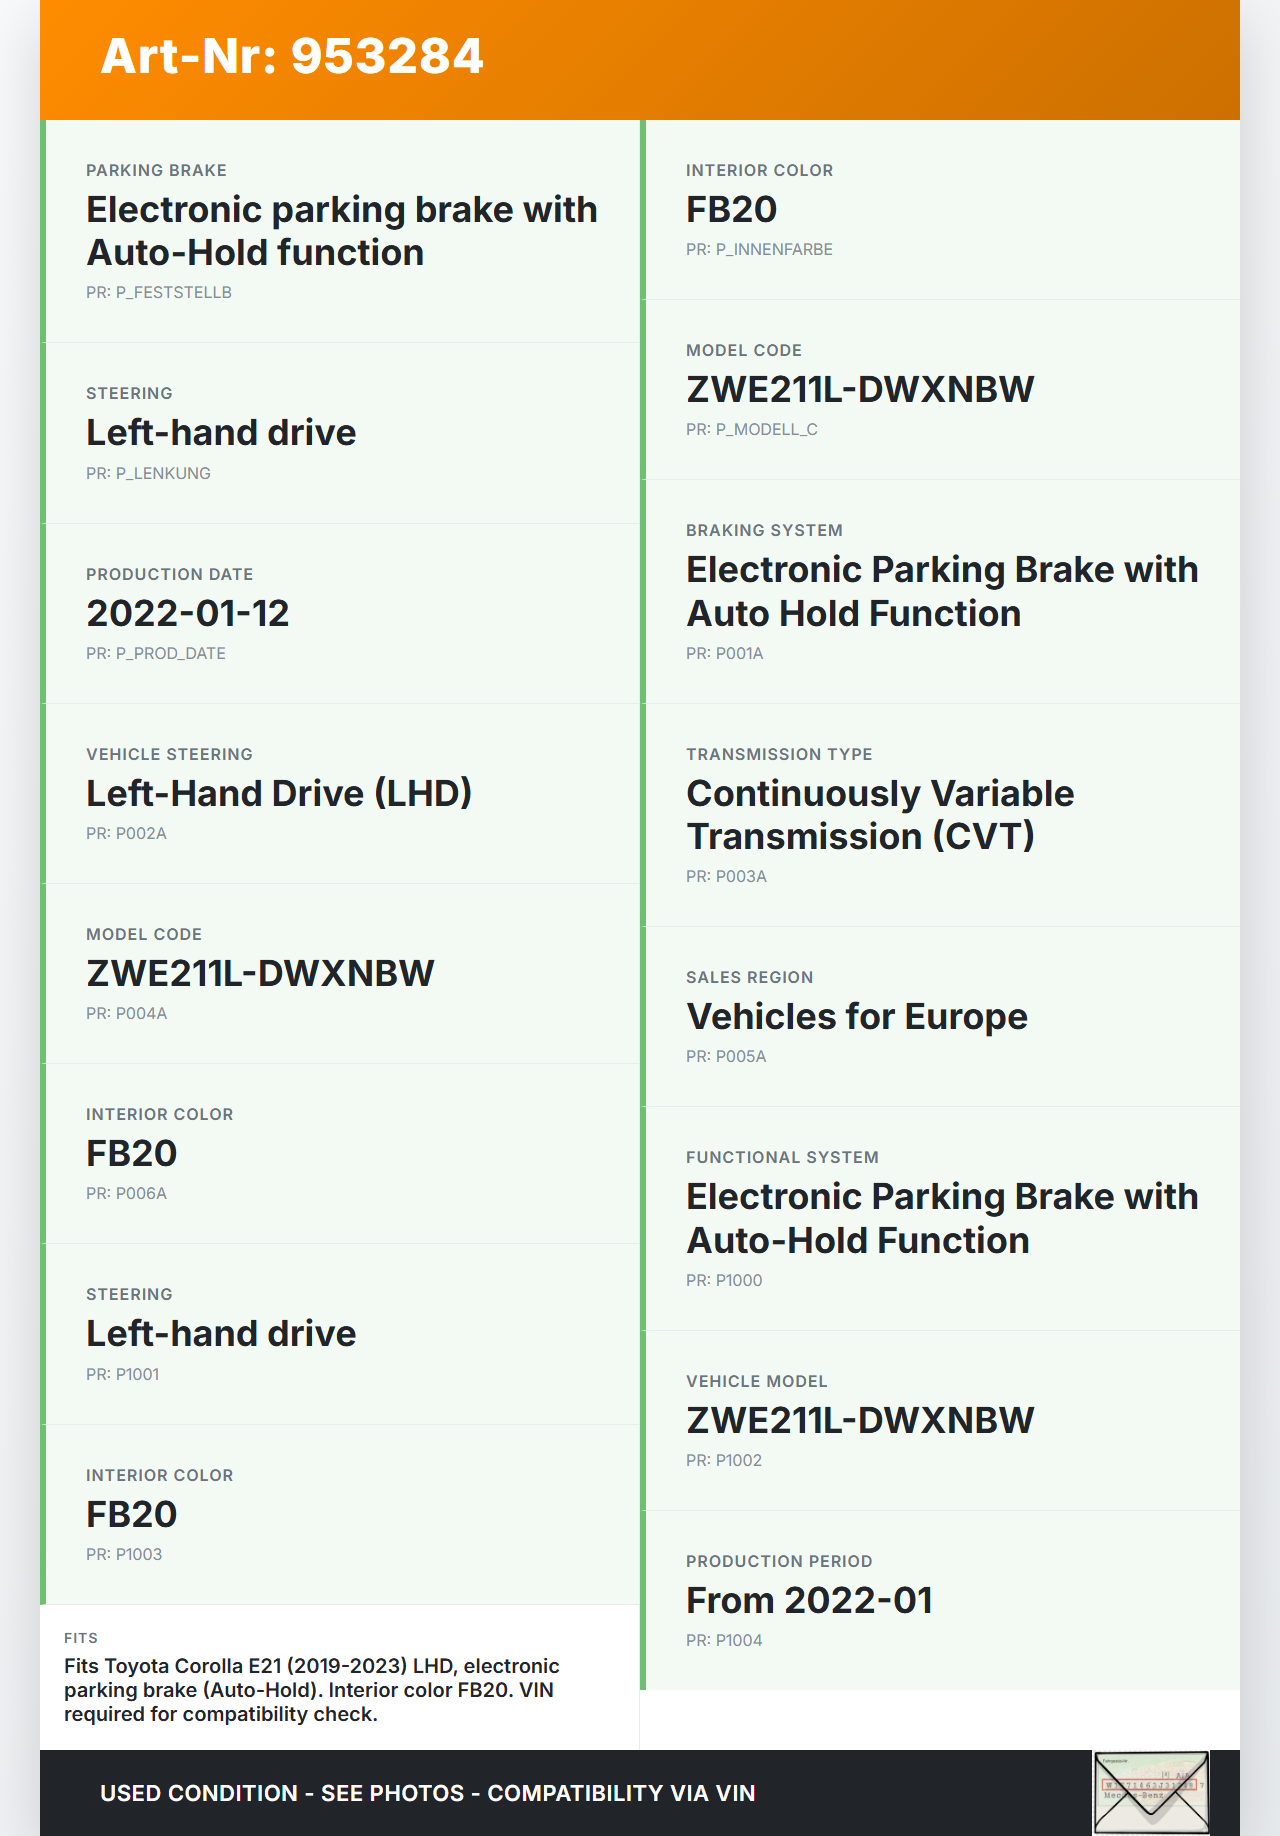Click the VIN envelope icon in footer
The height and width of the screenshot is (1836, 1280).
[1151, 1792]
